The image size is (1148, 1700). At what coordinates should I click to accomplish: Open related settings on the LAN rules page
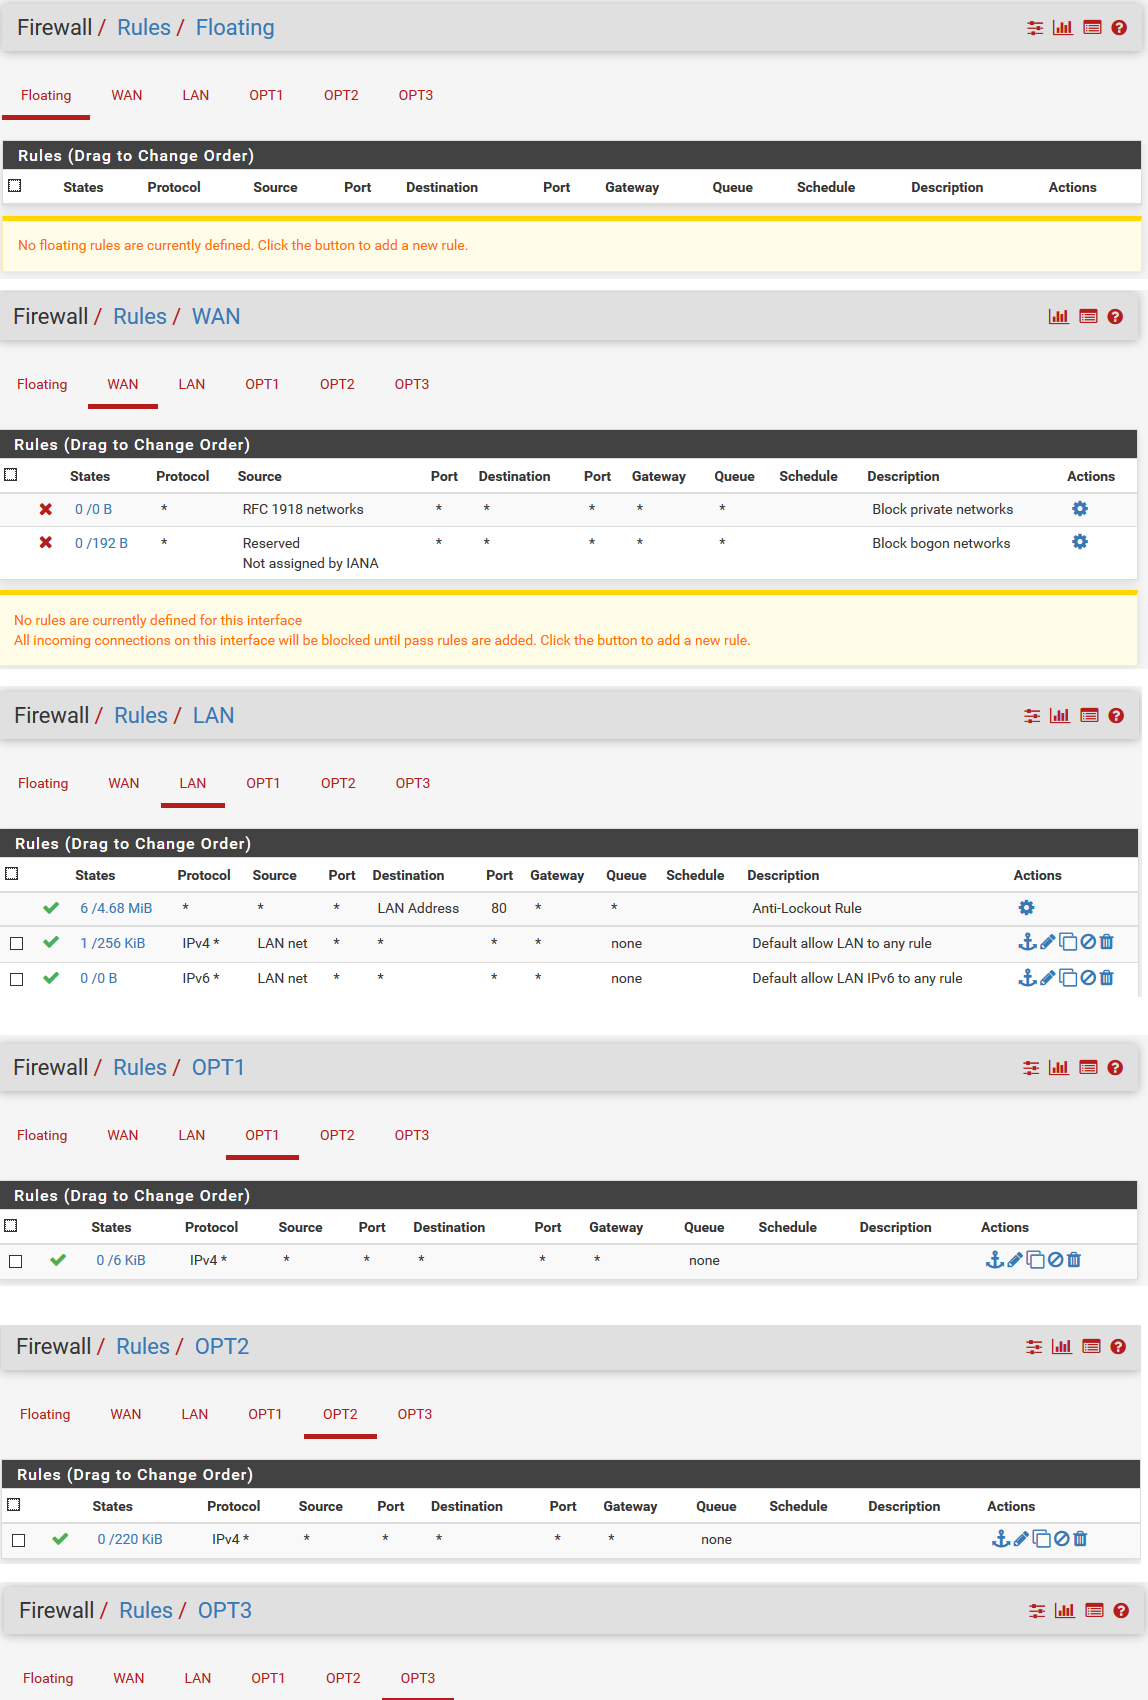[x=1032, y=716]
